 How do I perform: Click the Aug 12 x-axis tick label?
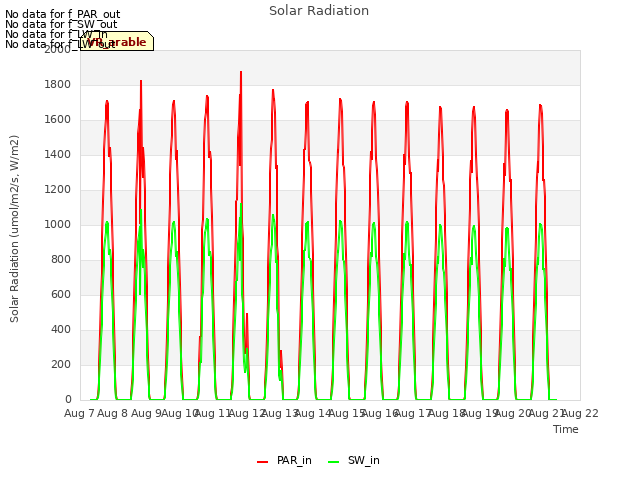click(246, 413)
